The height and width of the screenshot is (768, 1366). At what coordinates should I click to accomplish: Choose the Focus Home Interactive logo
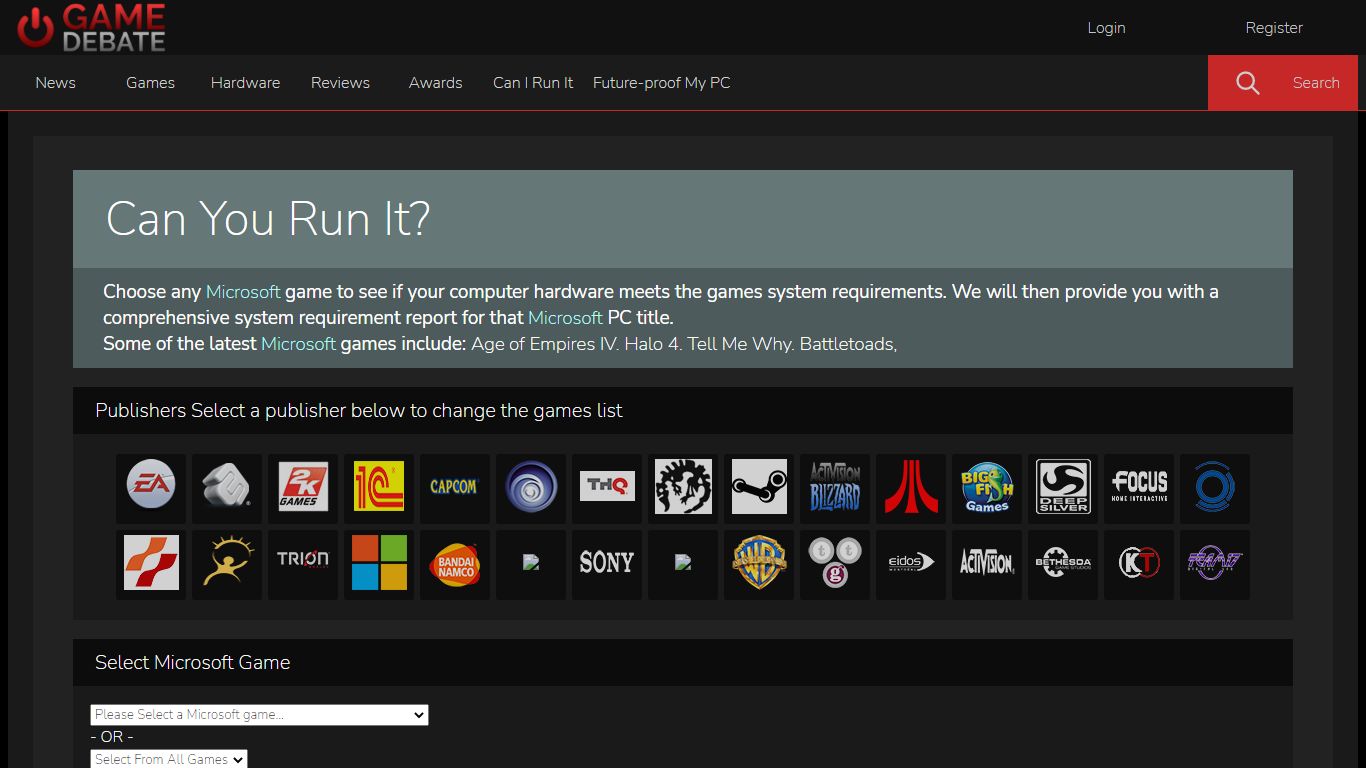tap(1139, 487)
